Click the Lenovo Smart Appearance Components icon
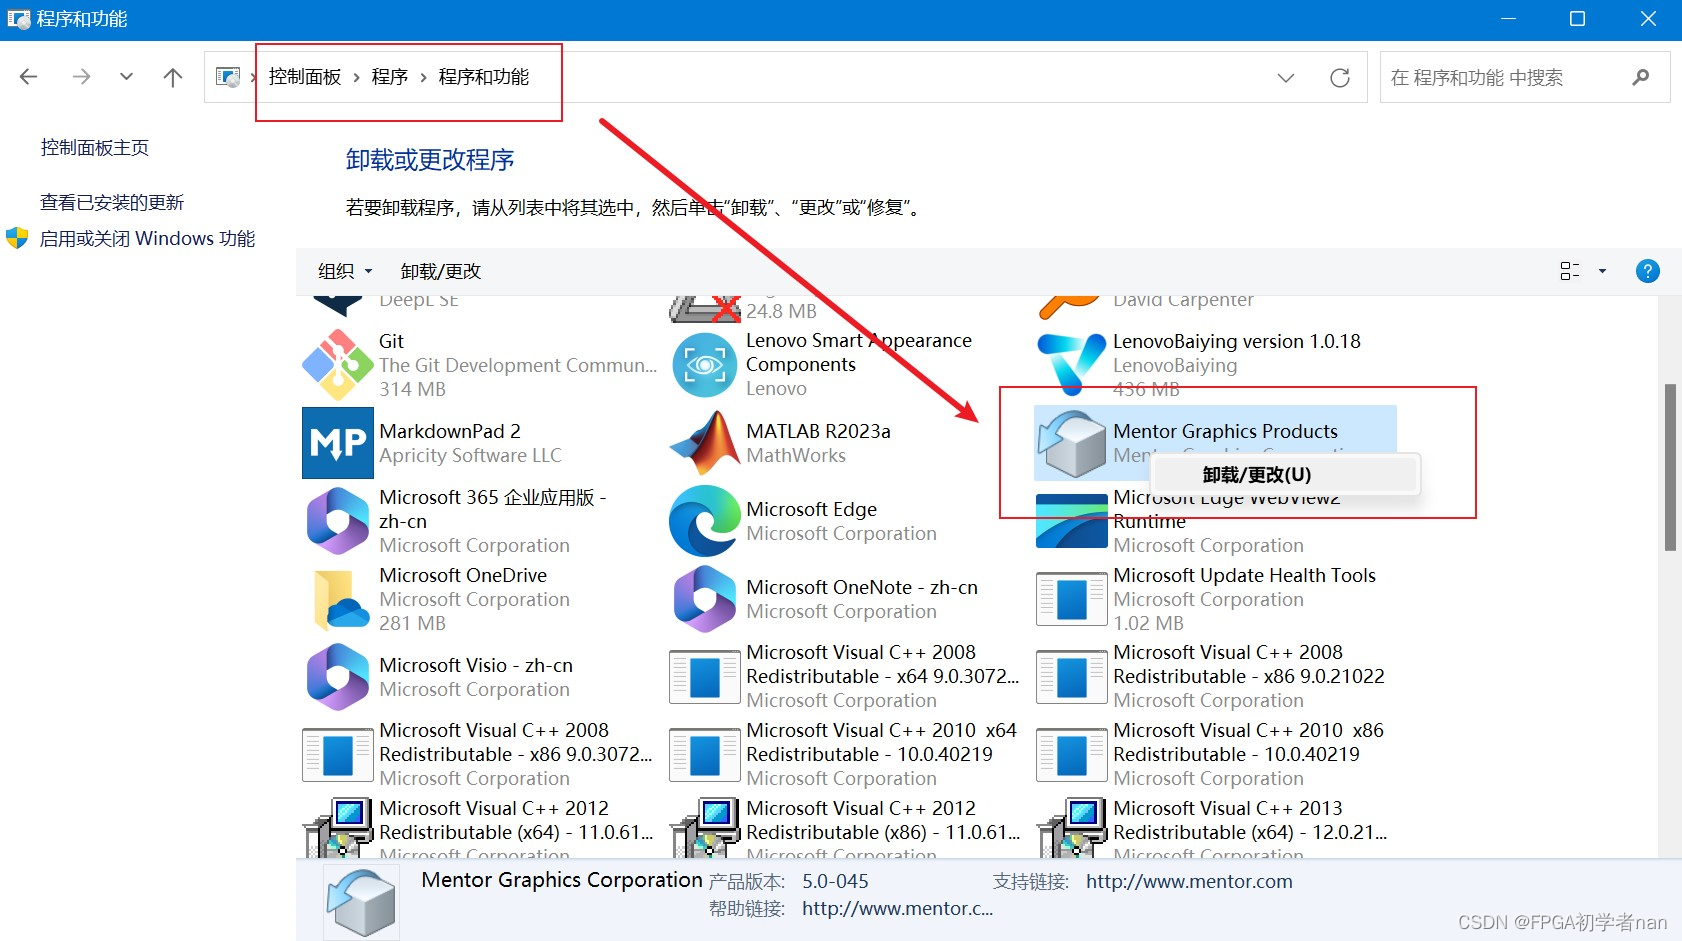The image size is (1682, 941). pyautogui.click(x=705, y=365)
